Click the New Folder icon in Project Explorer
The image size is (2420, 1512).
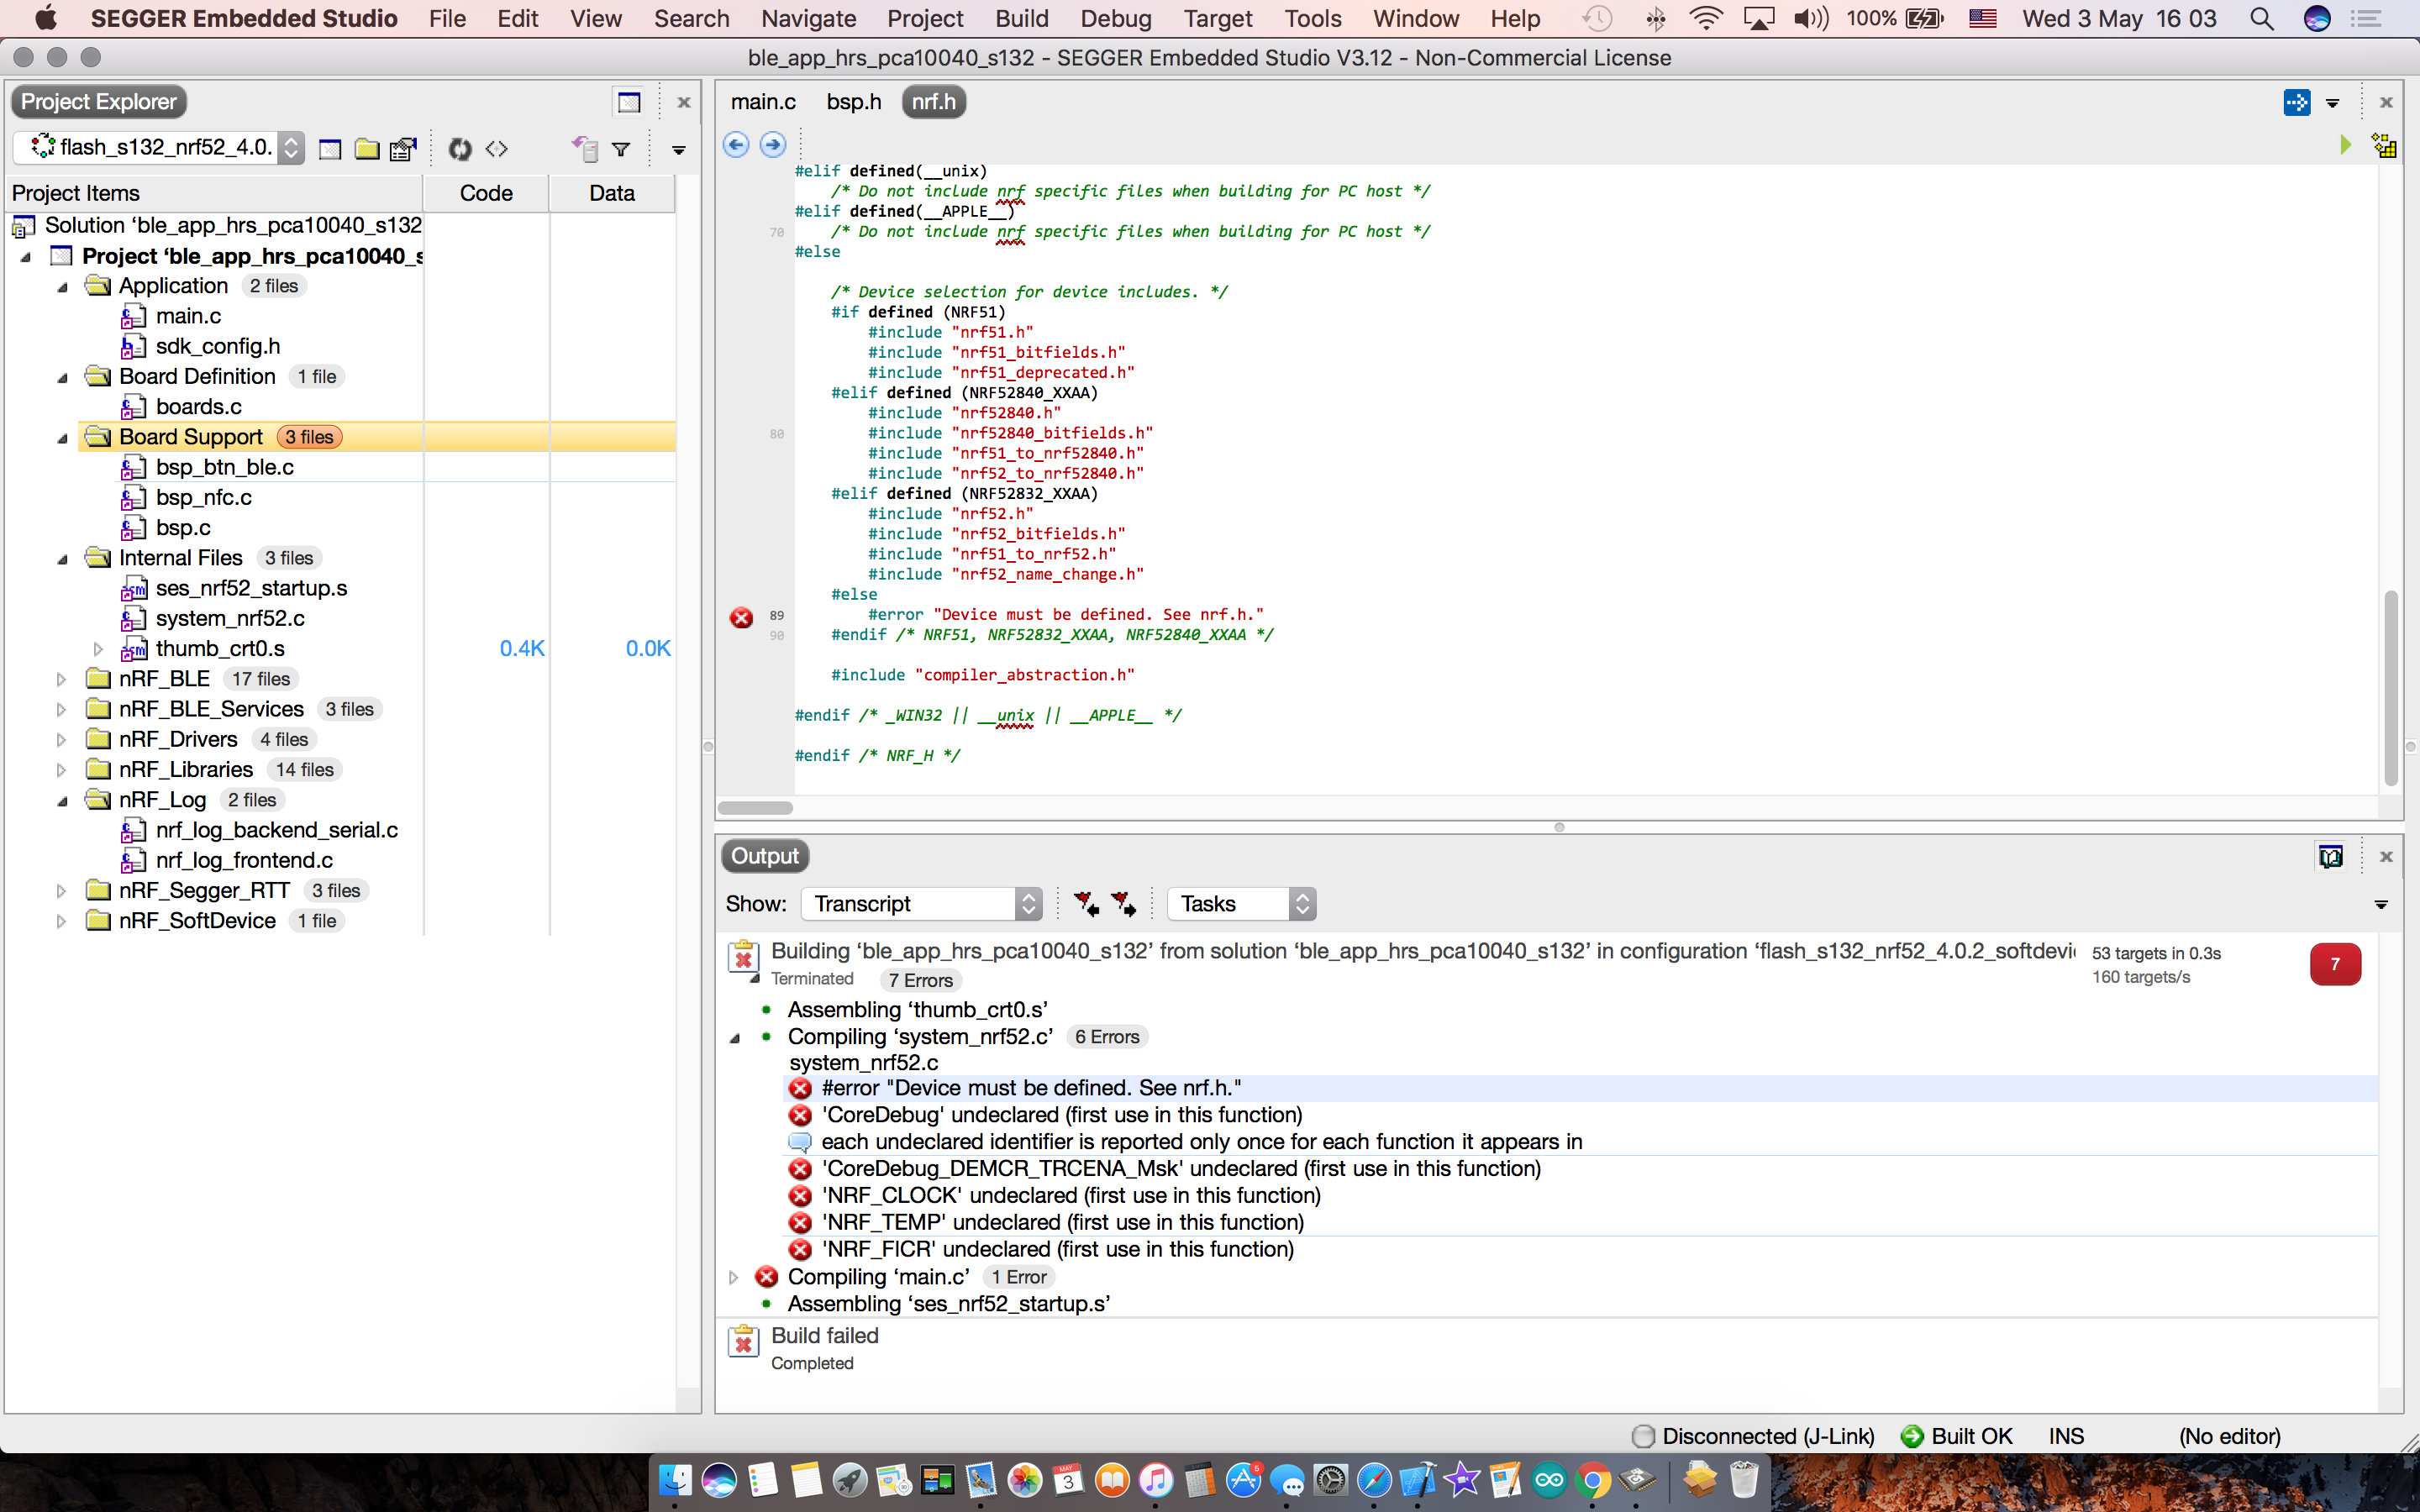tap(367, 149)
